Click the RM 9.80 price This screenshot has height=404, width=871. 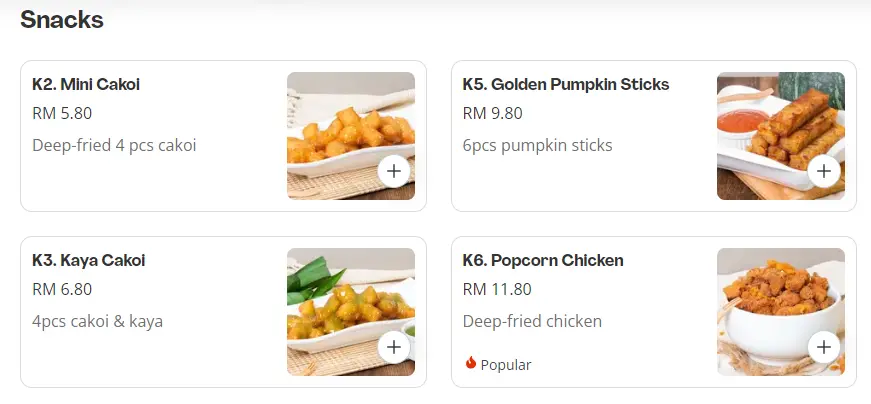pyautogui.click(x=492, y=114)
